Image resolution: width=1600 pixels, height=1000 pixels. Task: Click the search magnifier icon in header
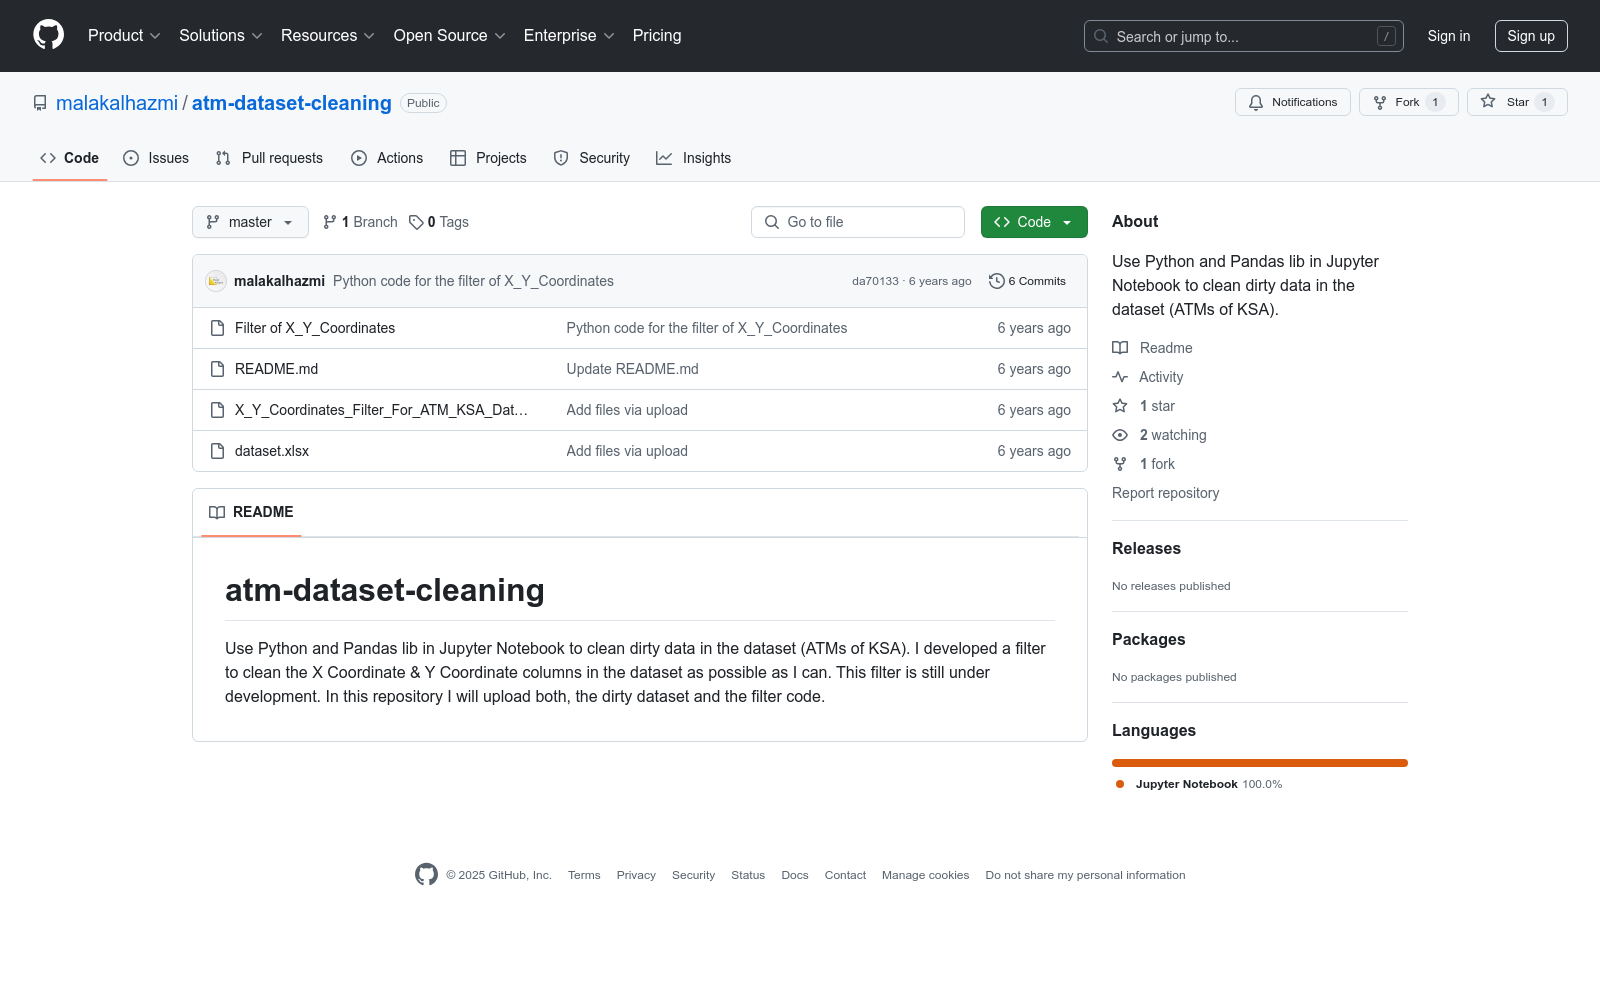[x=1101, y=36]
